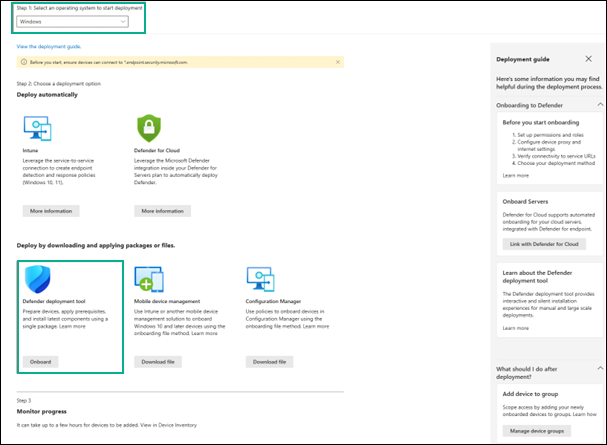
Task: Click the Mobile device management icon
Action: 149,279
